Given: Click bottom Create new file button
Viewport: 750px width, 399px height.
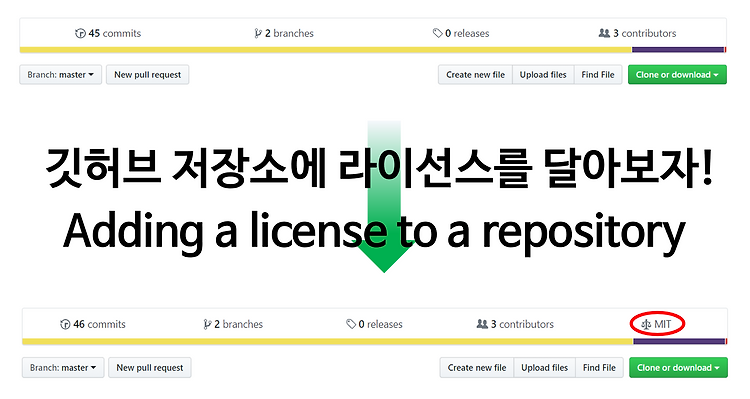Looking at the screenshot, I should coord(477,367).
